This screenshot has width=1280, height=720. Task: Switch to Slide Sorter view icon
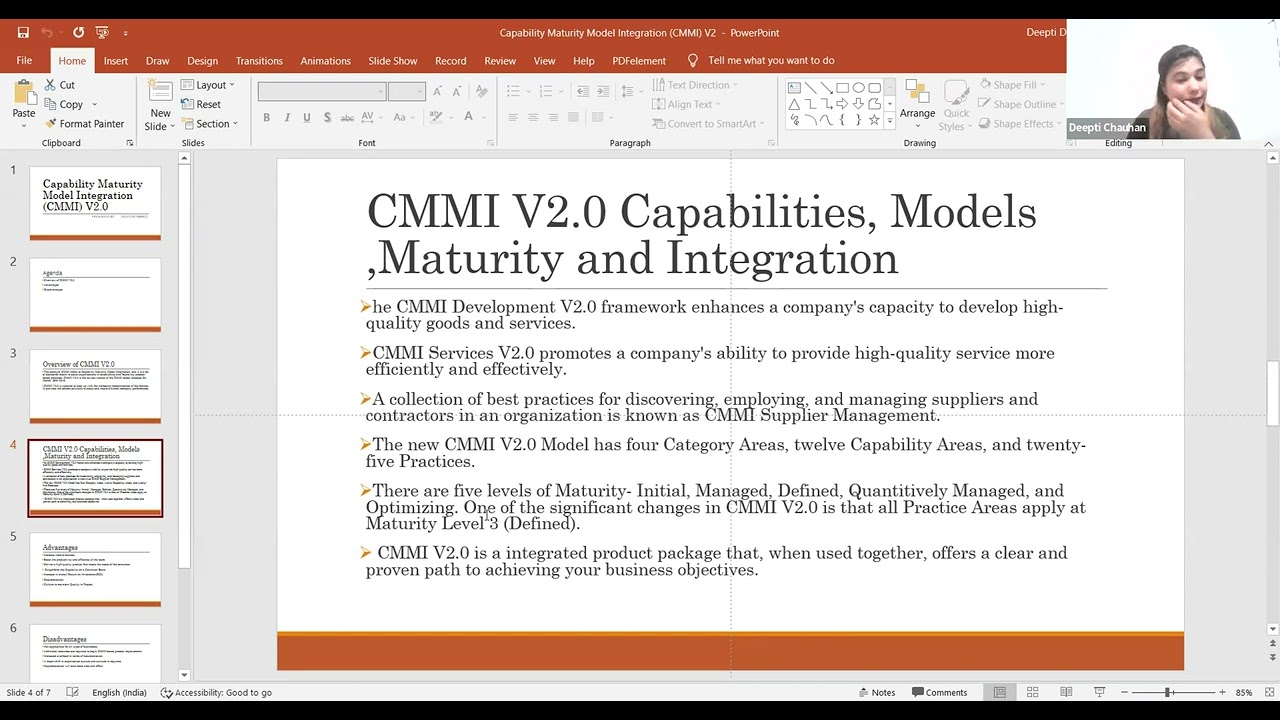click(x=1032, y=692)
